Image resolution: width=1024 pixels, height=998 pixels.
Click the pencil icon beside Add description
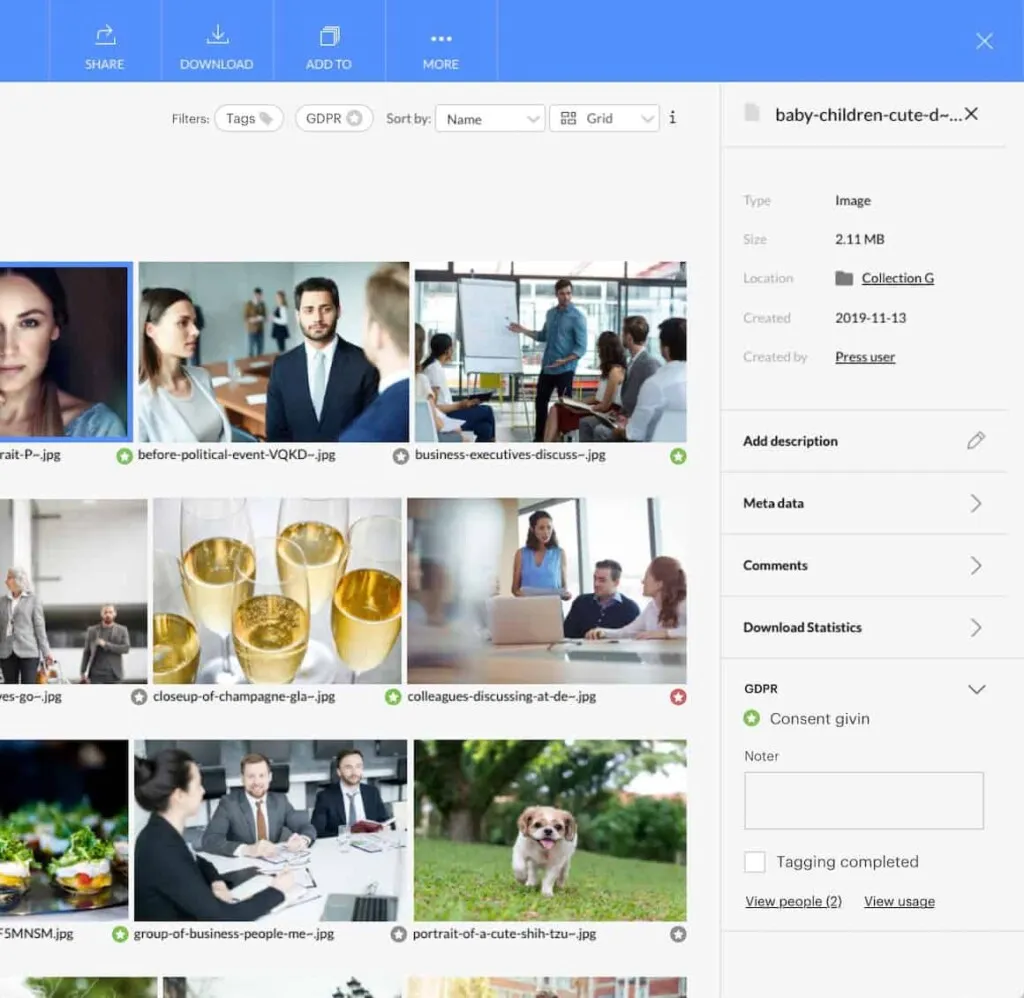976,441
